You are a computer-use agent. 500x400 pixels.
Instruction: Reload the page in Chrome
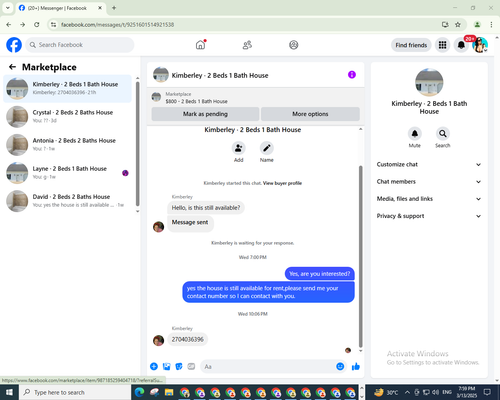tap(37, 25)
